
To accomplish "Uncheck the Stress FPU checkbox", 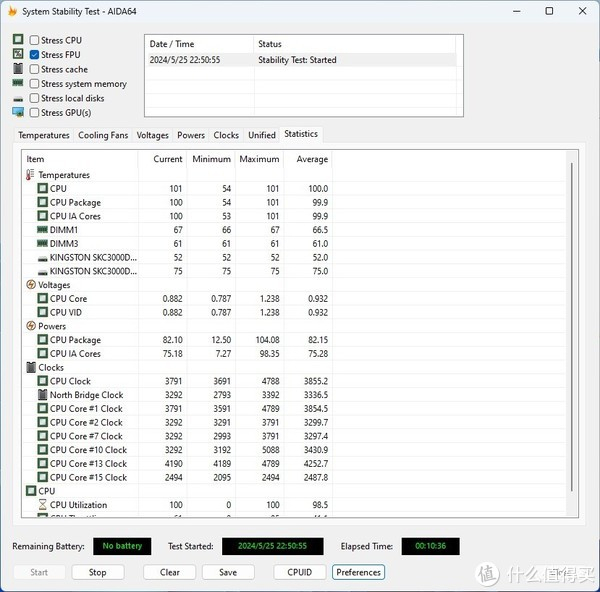I will tap(34, 55).
